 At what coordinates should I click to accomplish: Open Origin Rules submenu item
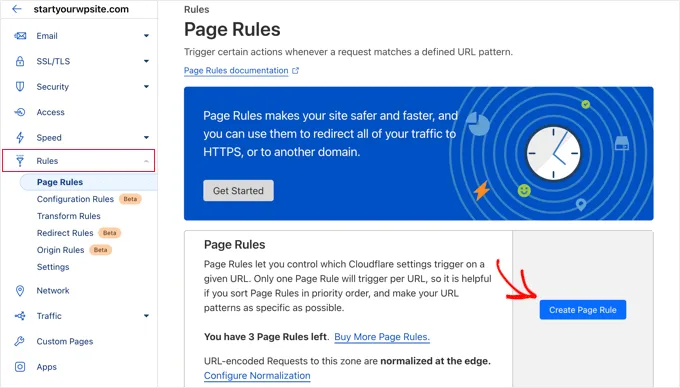point(60,250)
